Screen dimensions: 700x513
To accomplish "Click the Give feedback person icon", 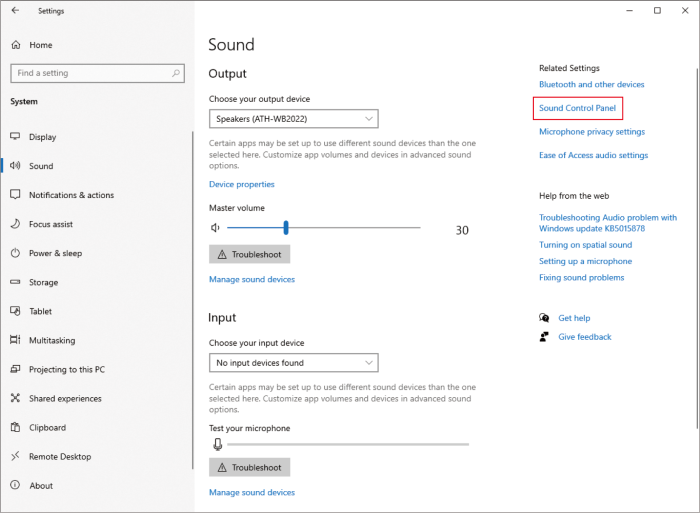I will tap(544, 337).
